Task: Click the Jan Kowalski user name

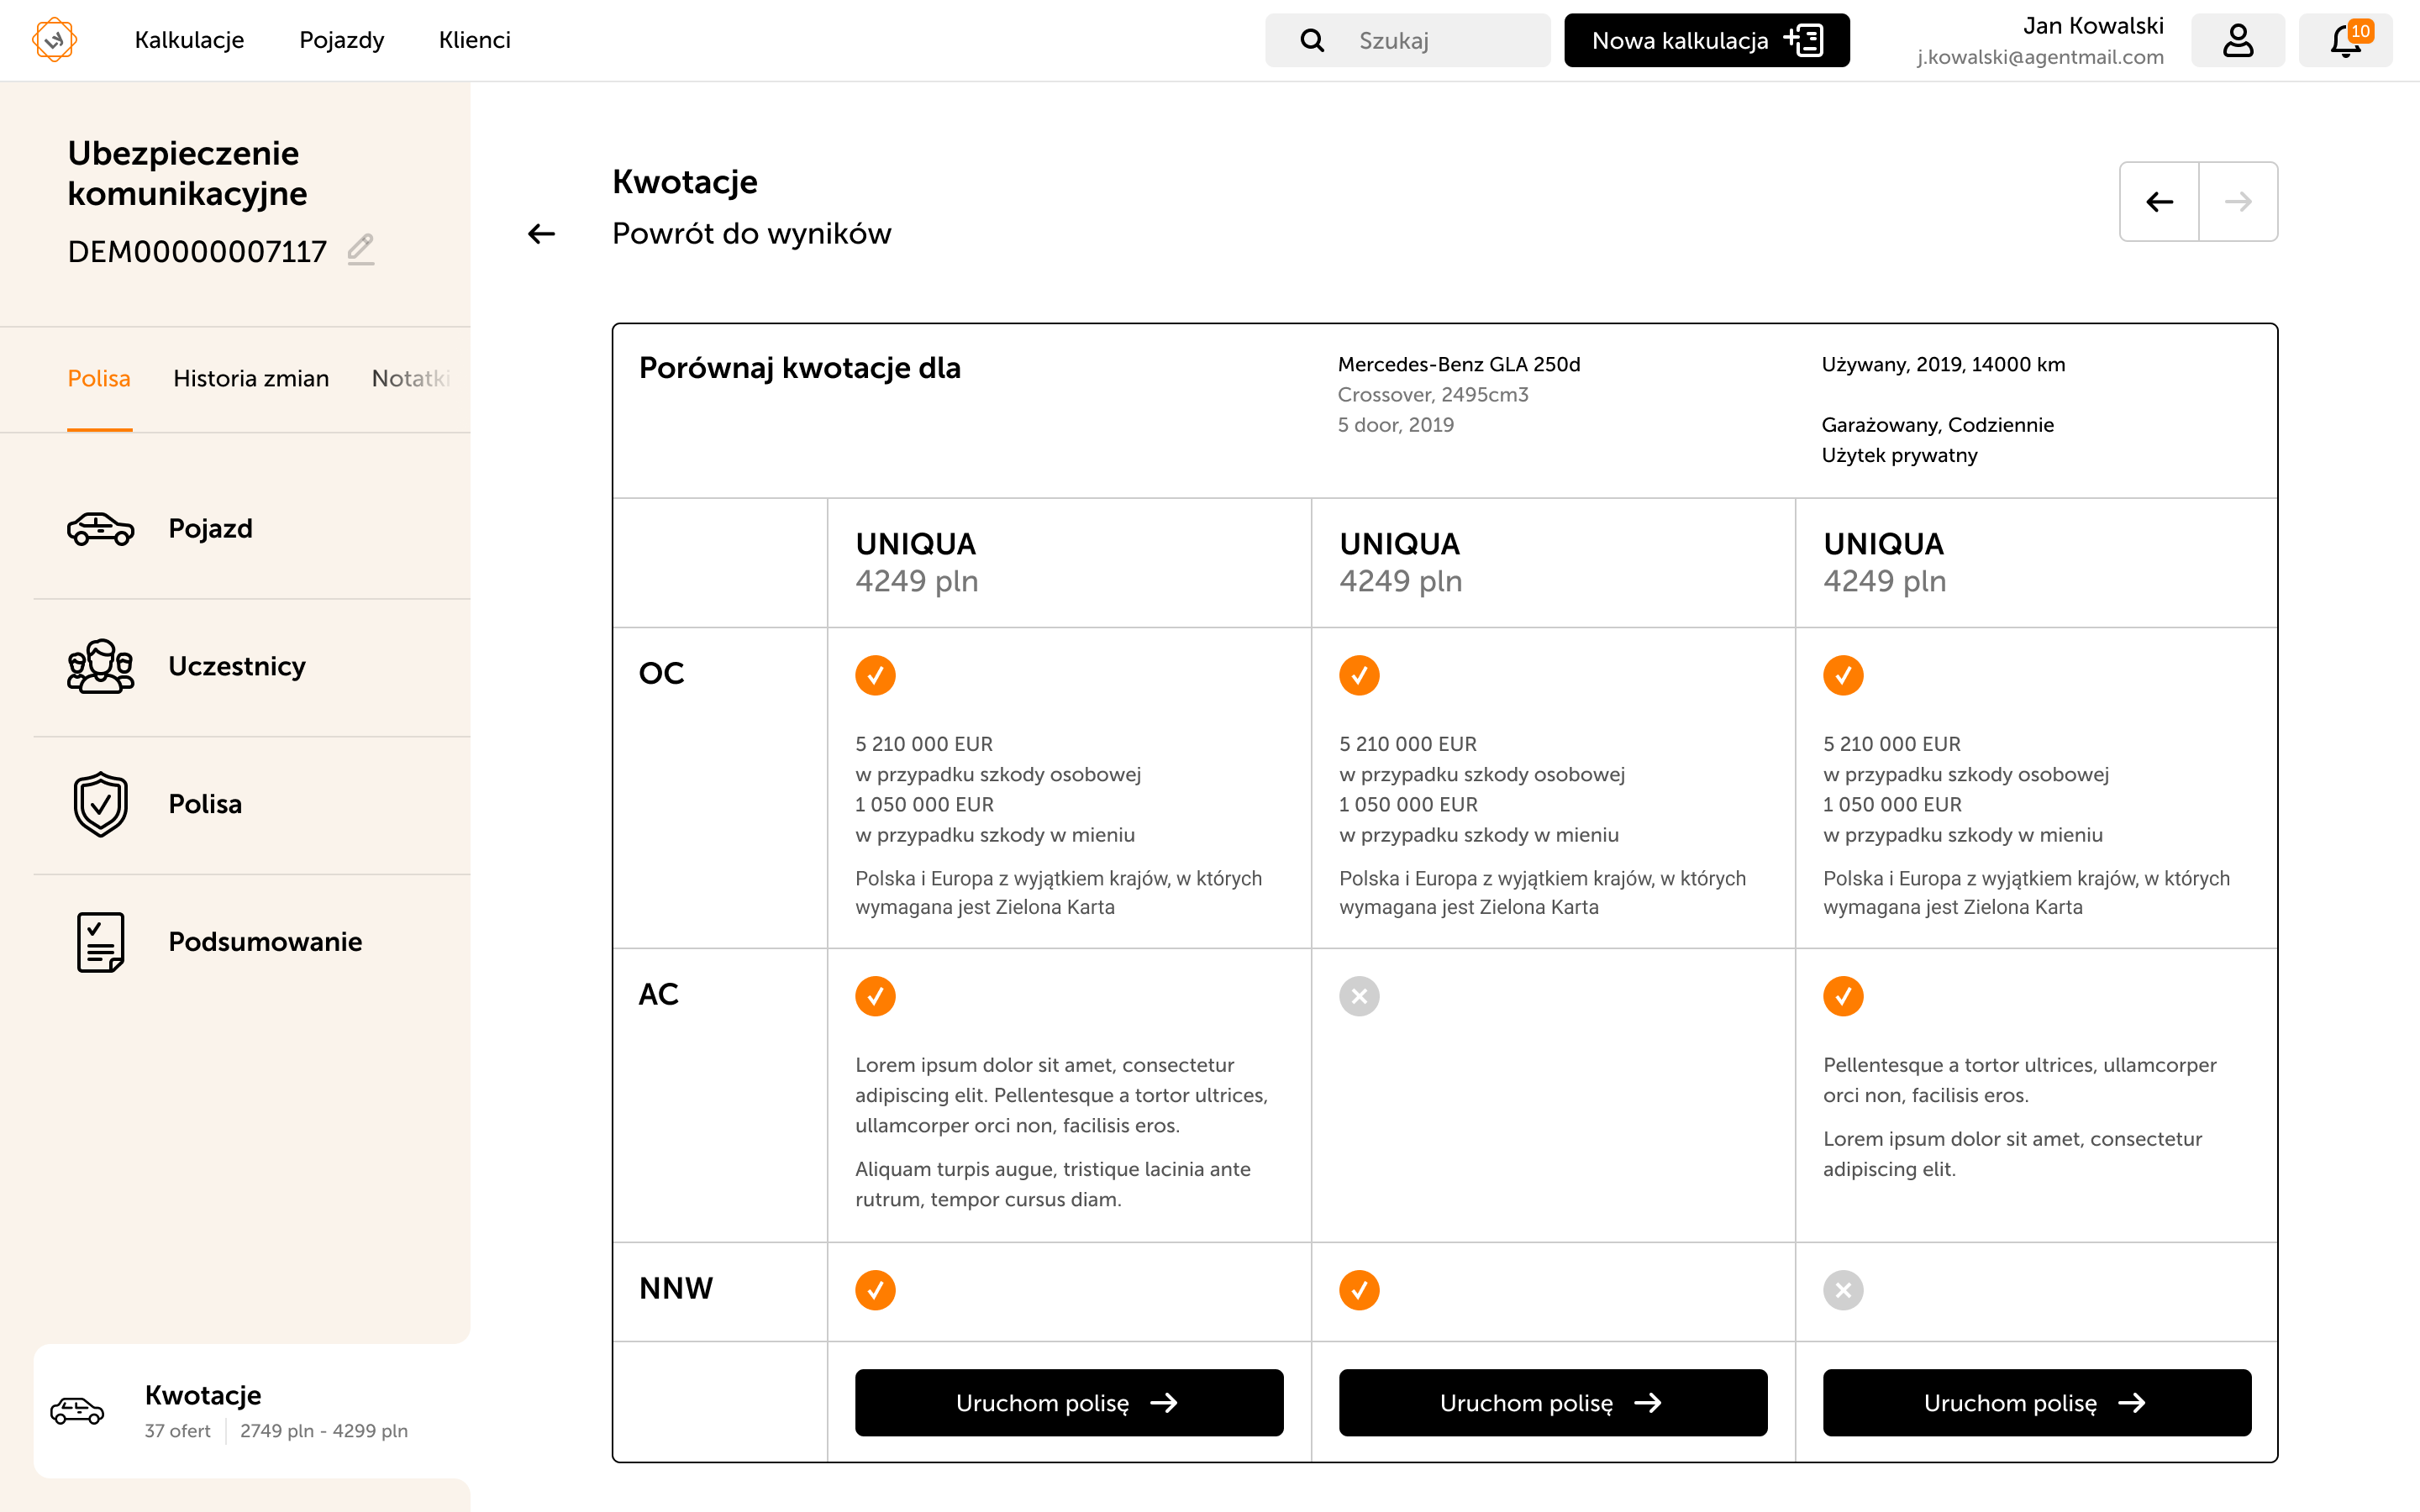Action: click(2093, 26)
